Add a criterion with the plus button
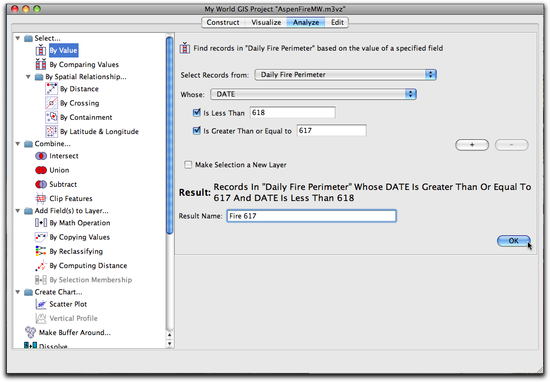The width and height of the screenshot is (550, 382). pos(472,145)
